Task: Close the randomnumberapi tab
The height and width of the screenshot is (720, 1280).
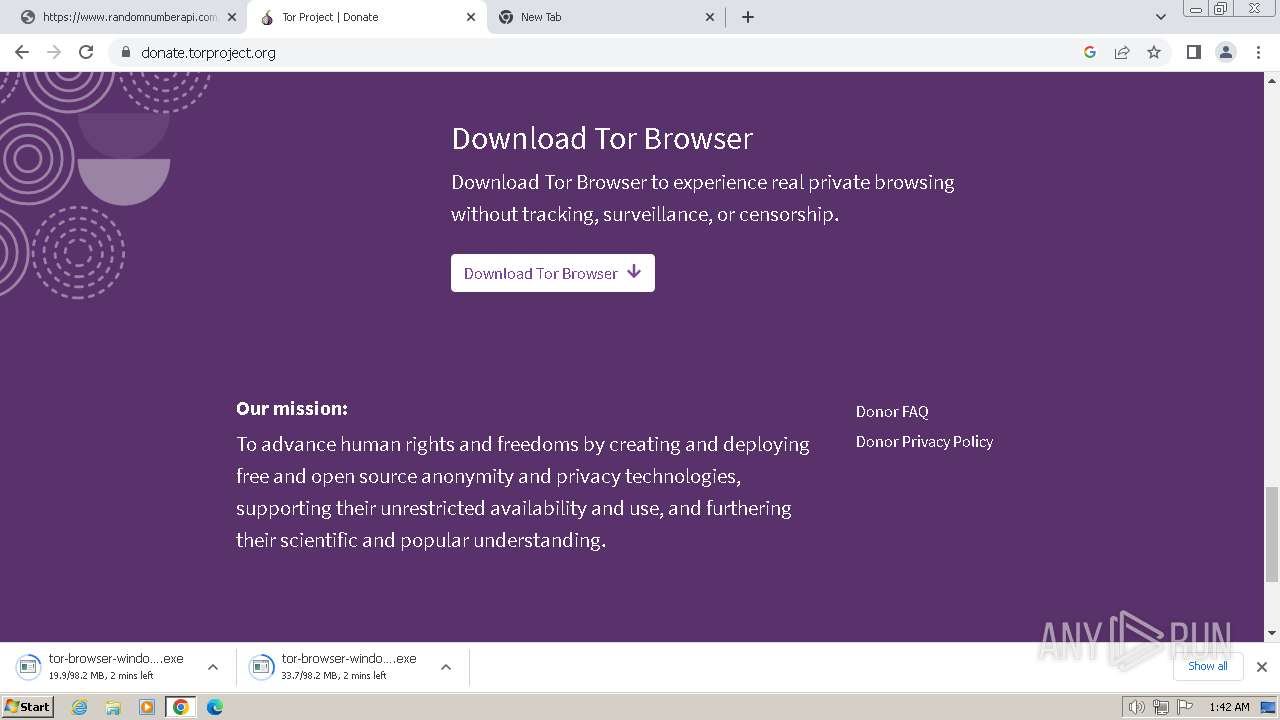Action: point(232,17)
